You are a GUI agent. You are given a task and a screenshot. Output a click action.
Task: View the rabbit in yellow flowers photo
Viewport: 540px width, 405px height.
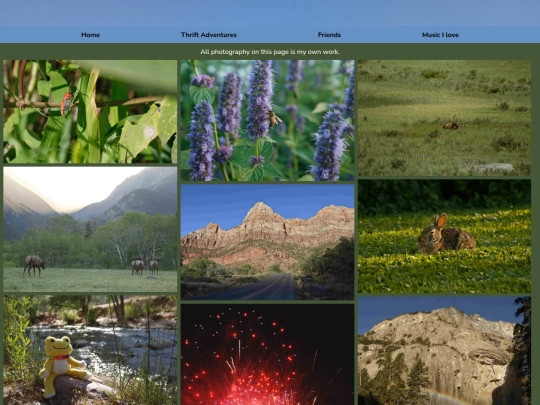point(444,236)
